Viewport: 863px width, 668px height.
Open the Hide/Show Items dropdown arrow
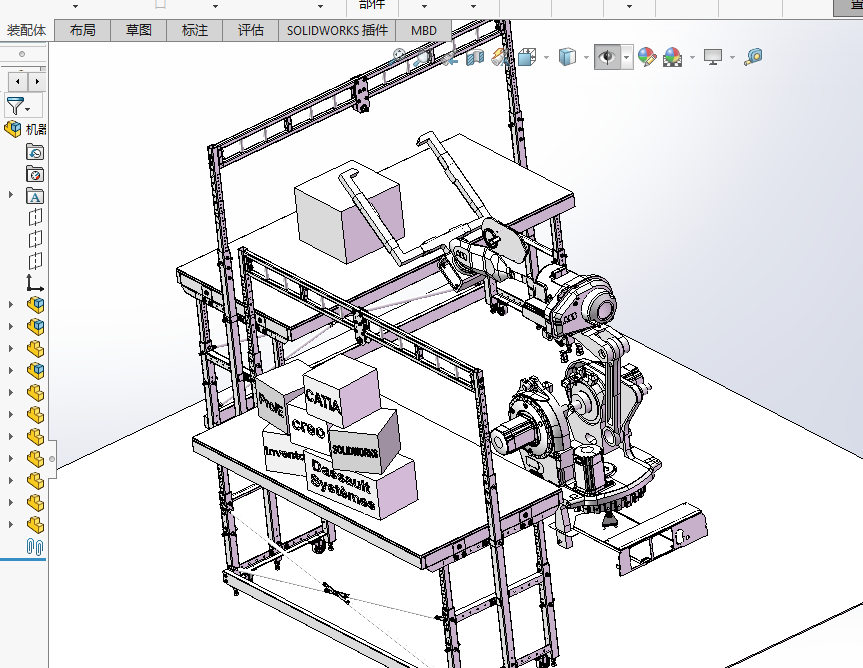627,58
